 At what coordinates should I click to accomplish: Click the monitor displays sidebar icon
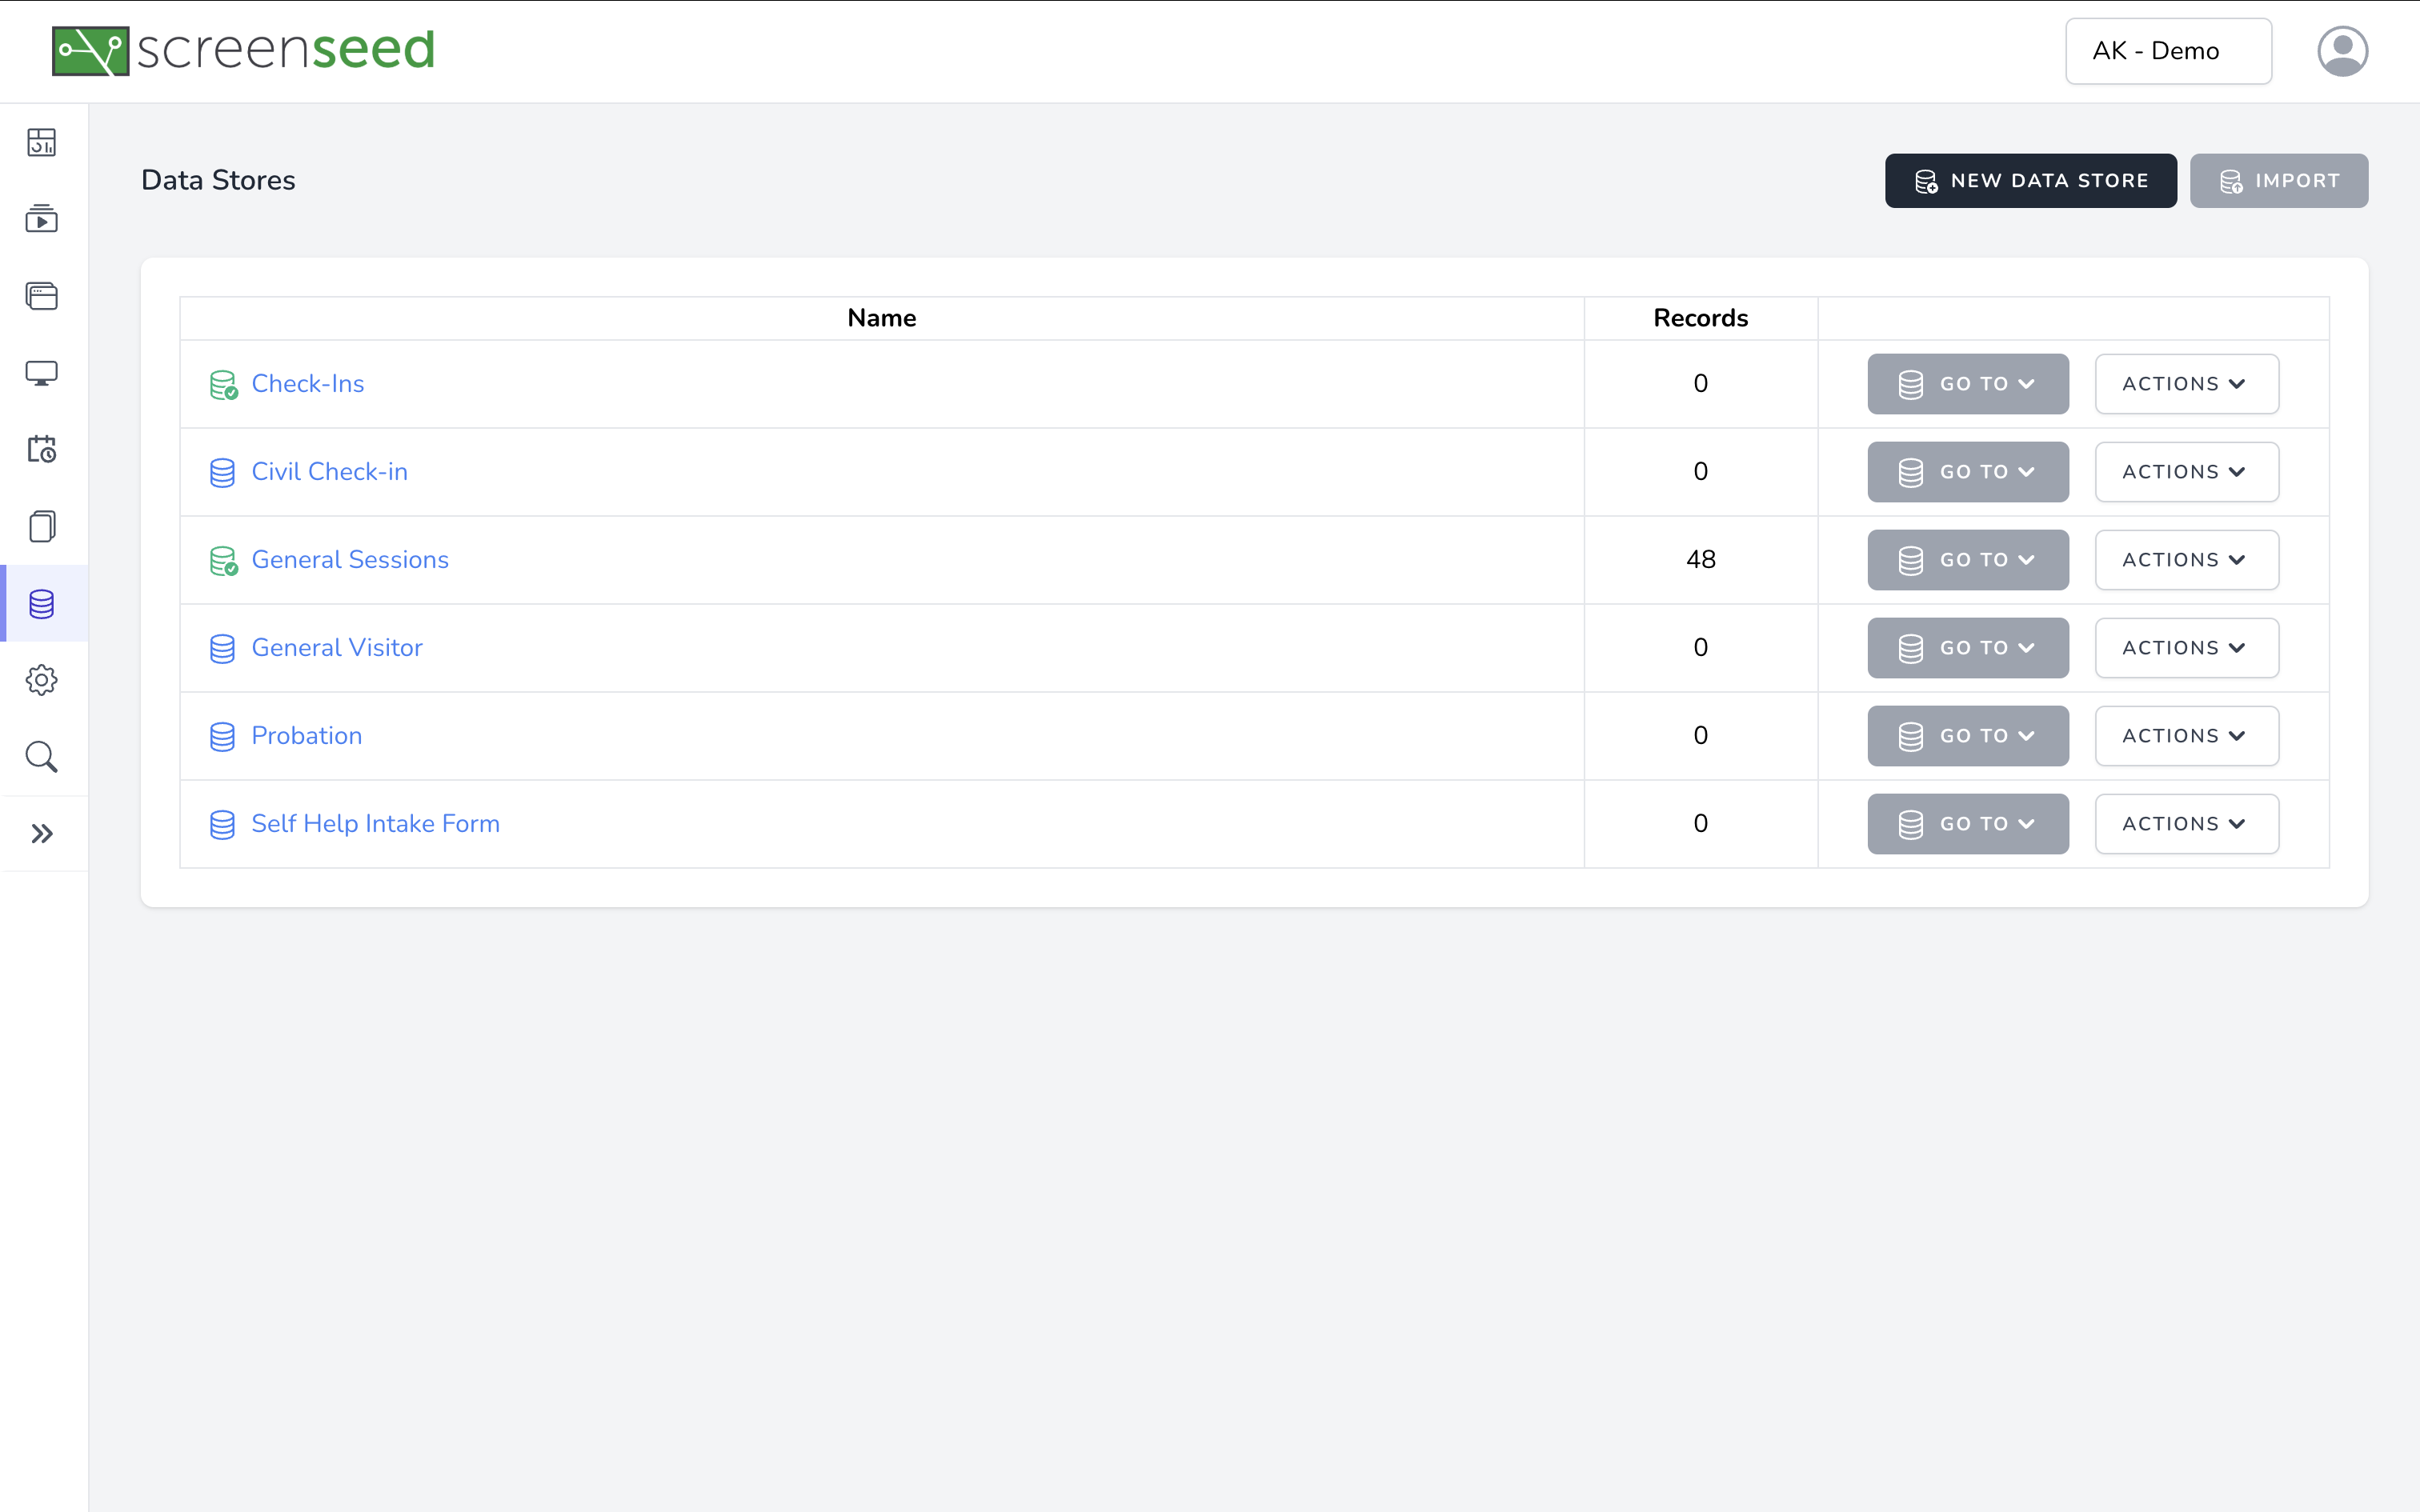click(x=41, y=373)
